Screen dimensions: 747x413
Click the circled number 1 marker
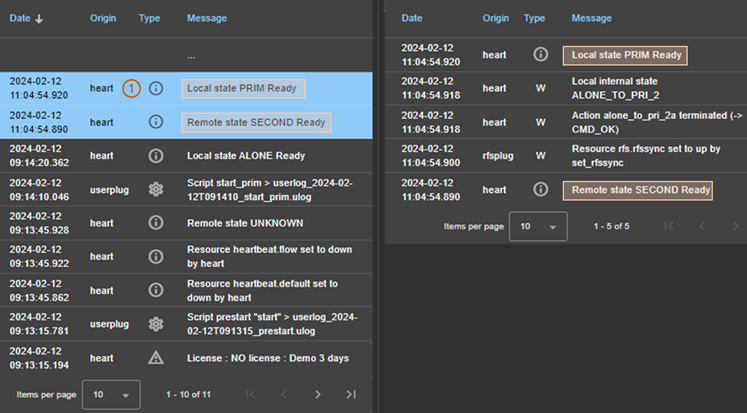pos(132,88)
